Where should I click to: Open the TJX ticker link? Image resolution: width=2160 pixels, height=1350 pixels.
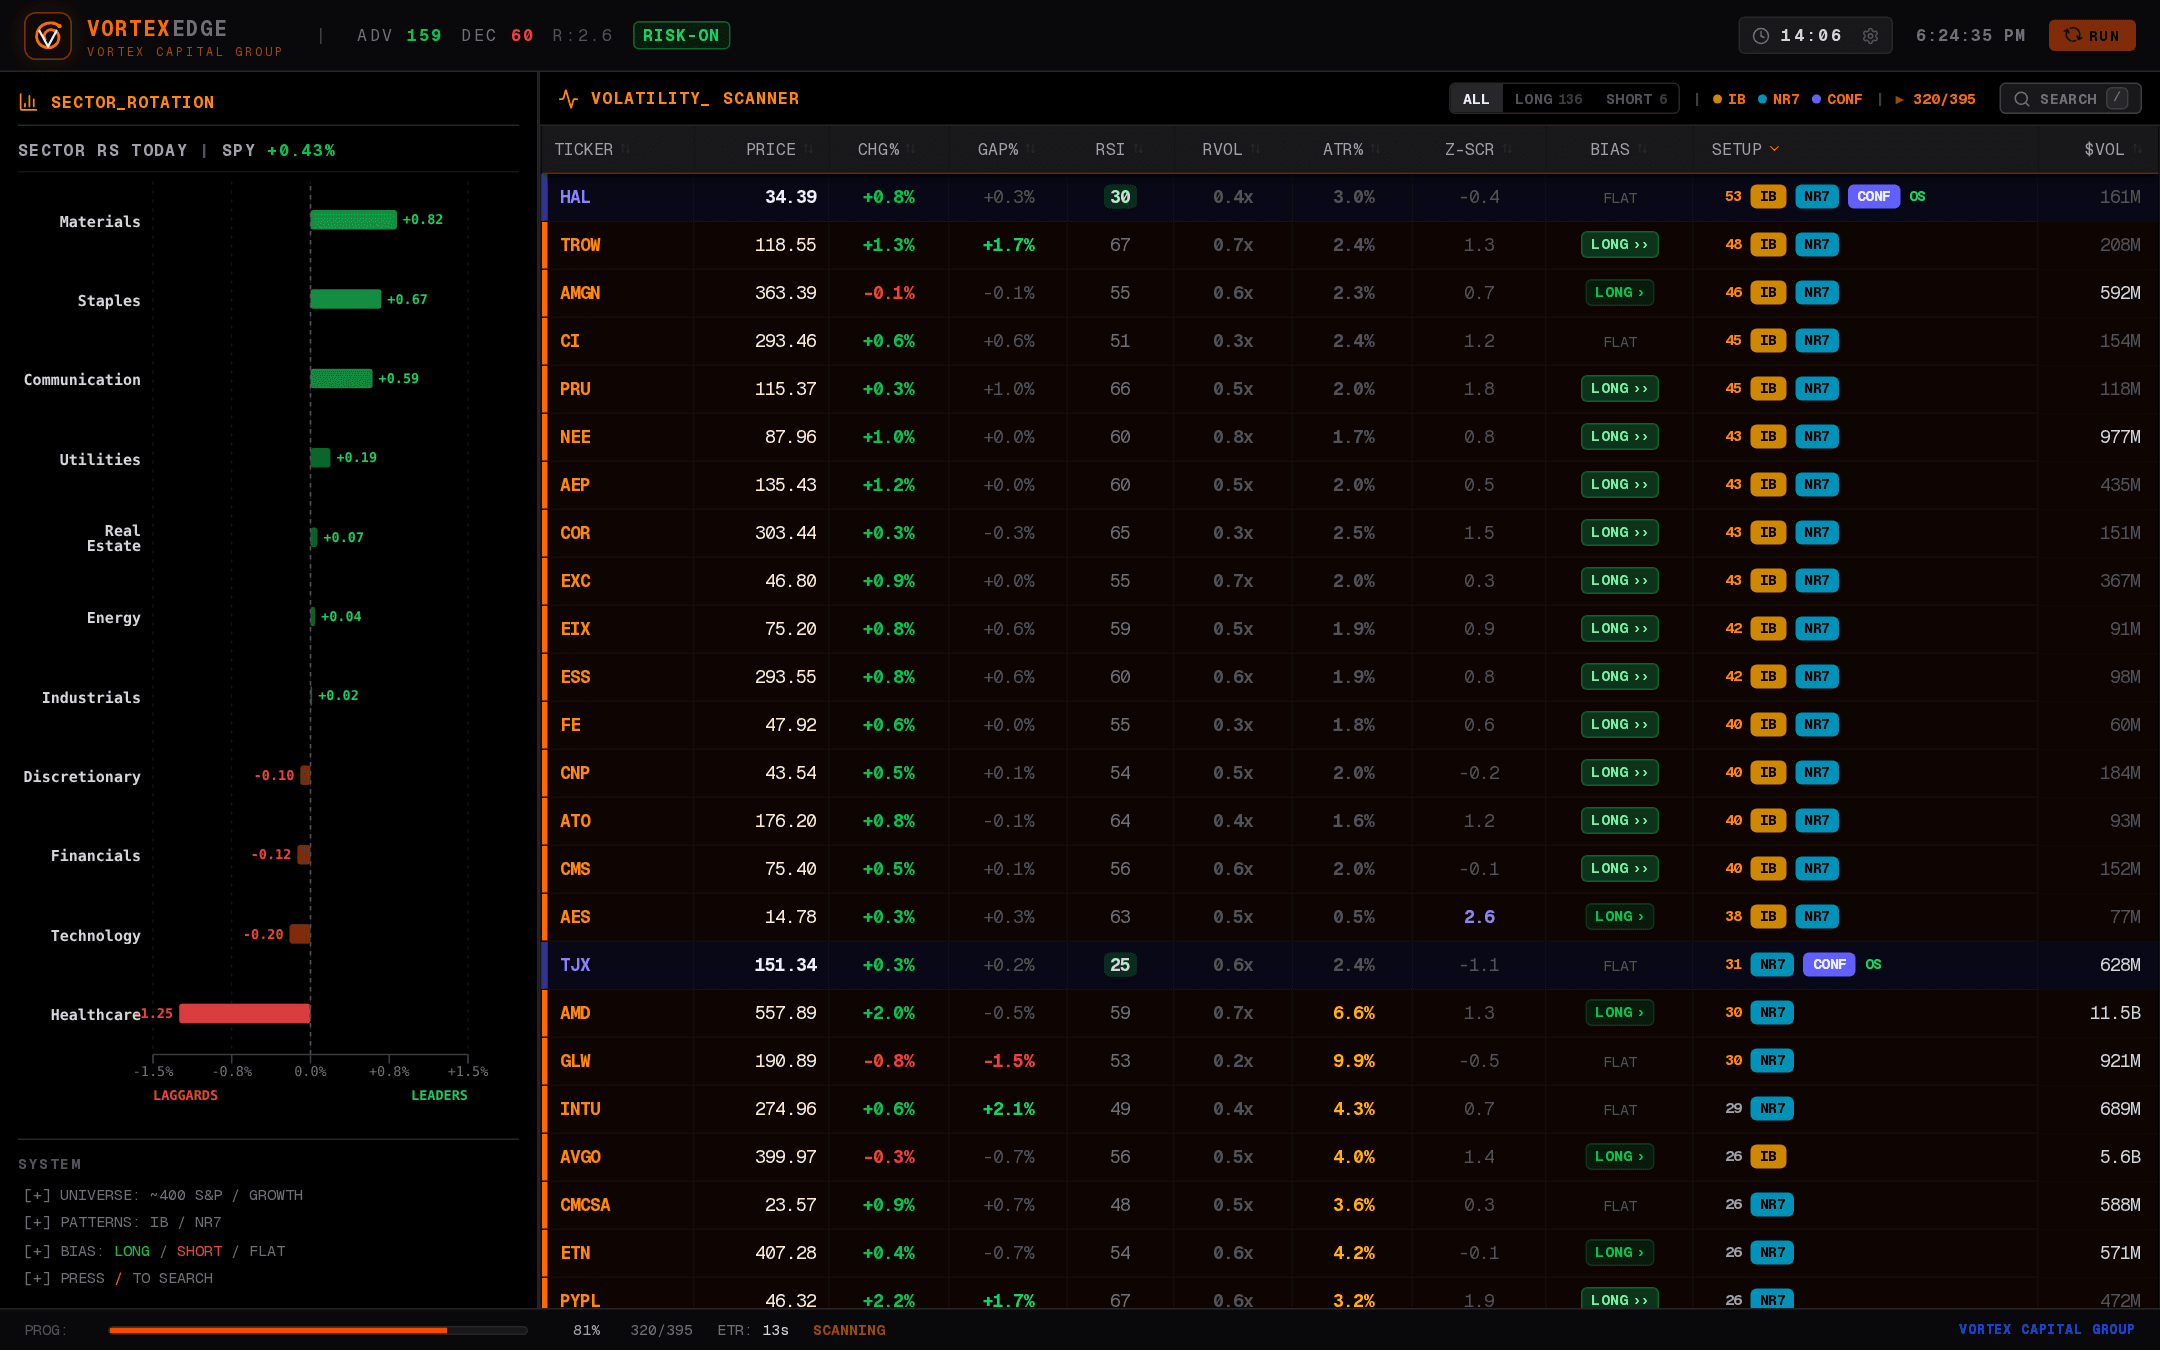click(x=575, y=965)
